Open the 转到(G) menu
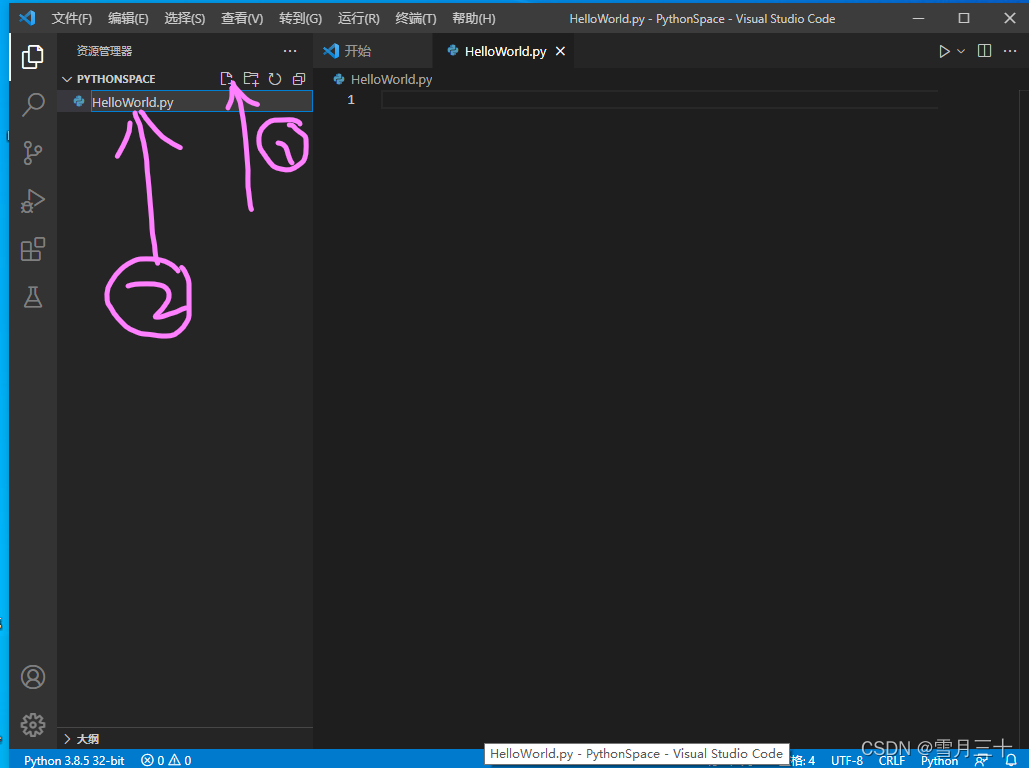Image resolution: width=1029 pixels, height=768 pixels. point(300,18)
